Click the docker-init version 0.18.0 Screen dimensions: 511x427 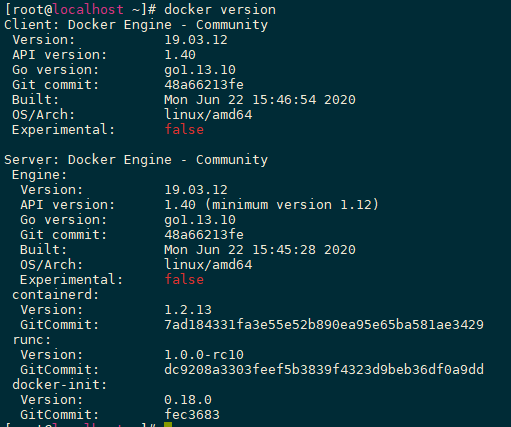coord(188,400)
